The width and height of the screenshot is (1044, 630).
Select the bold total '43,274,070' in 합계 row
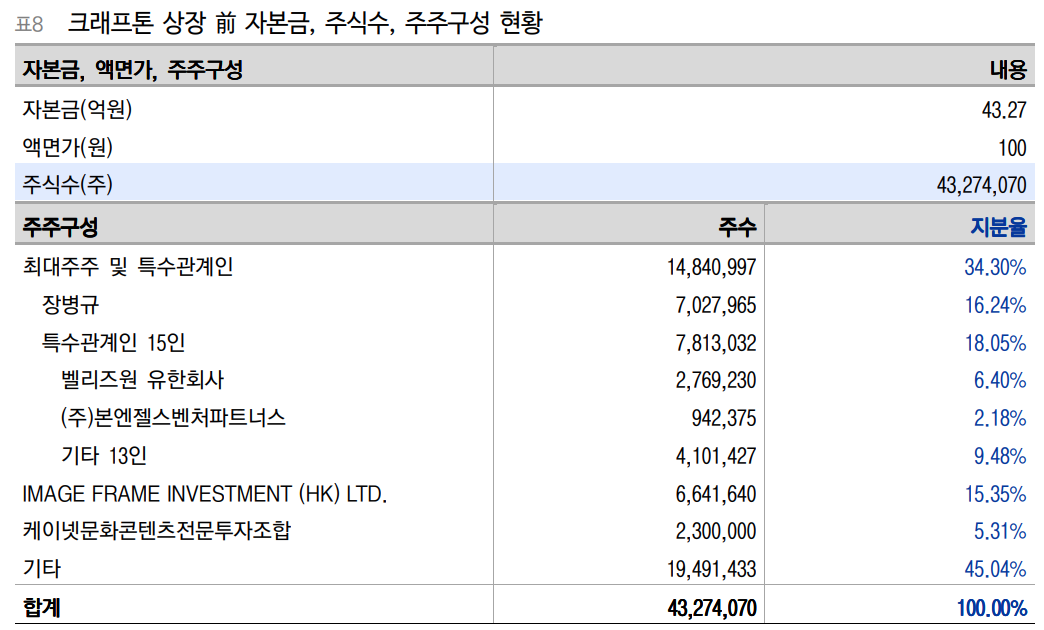[712, 608]
